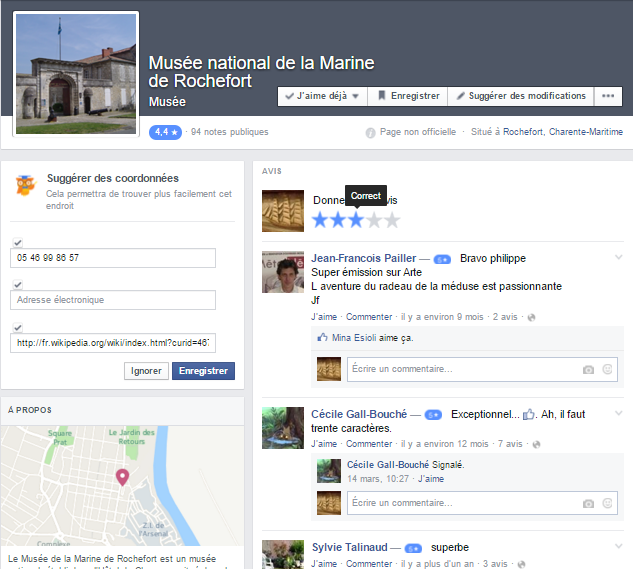Image resolution: width=633 pixels, height=569 pixels.
Task: Toggle the checkbox above Adresse électronique field
Action: [x=18, y=285]
